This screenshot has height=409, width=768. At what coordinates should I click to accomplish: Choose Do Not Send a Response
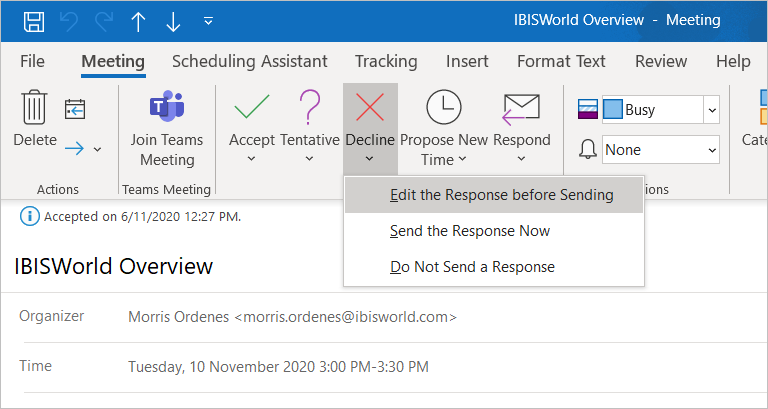[472, 267]
